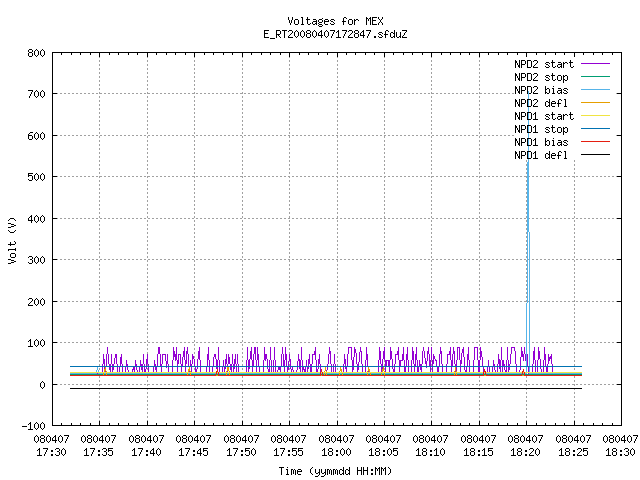The image size is (640, 480).
Task: Click the orange NPD2 defl legend line
Action: pyautogui.click(x=596, y=102)
